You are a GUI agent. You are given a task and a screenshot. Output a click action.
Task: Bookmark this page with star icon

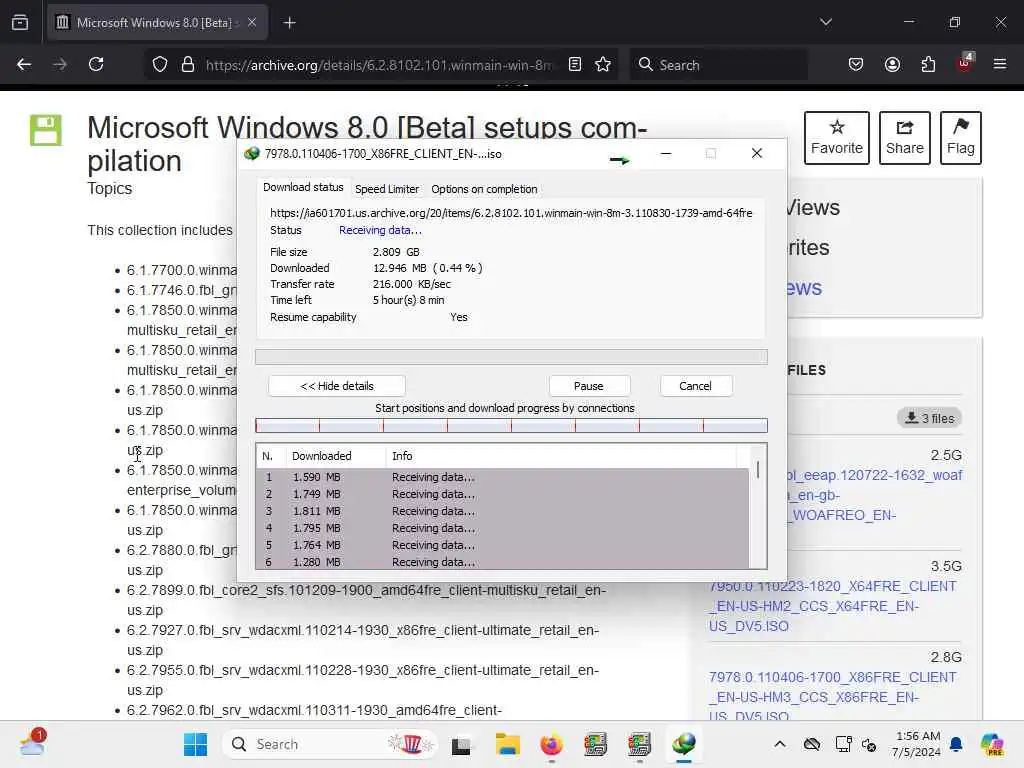click(603, 64)
